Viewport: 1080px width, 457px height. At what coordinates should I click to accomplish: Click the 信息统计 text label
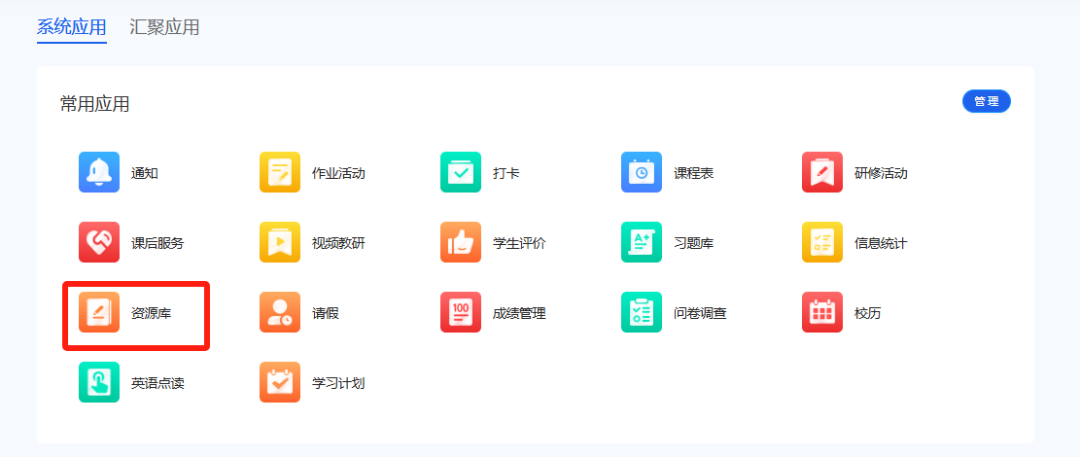(x=881, y=243)
